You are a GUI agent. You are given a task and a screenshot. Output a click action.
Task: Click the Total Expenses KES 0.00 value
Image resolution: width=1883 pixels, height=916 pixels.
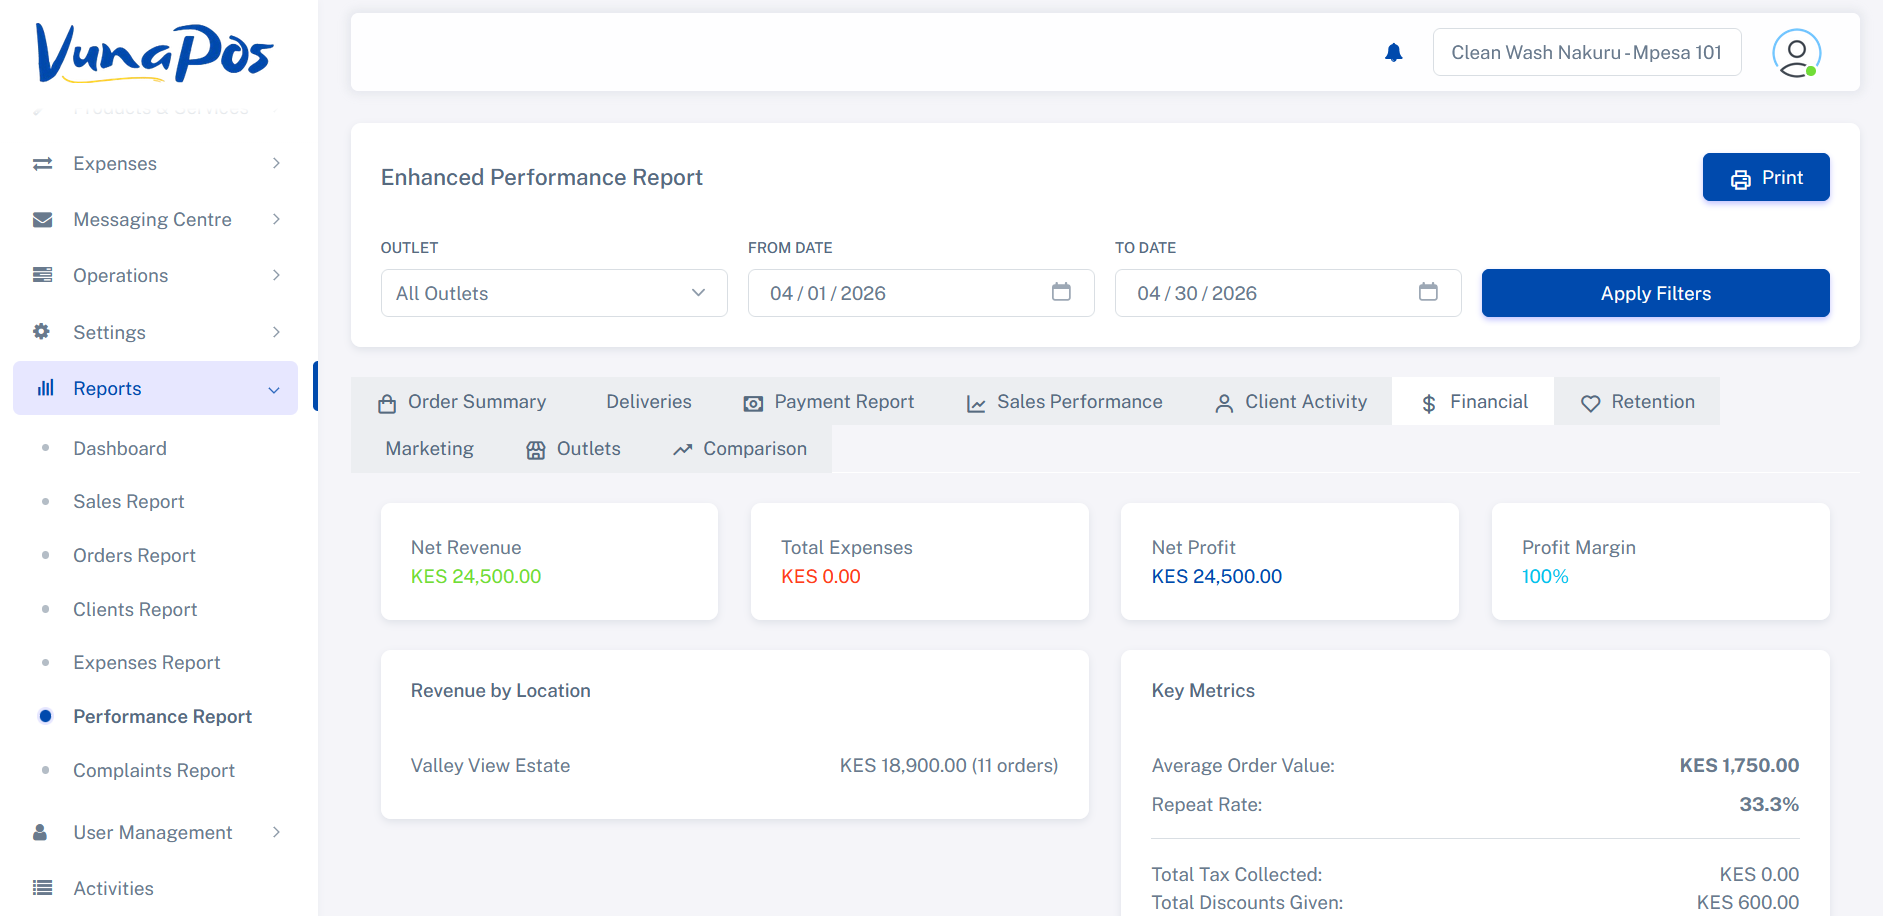pos(821,576)
